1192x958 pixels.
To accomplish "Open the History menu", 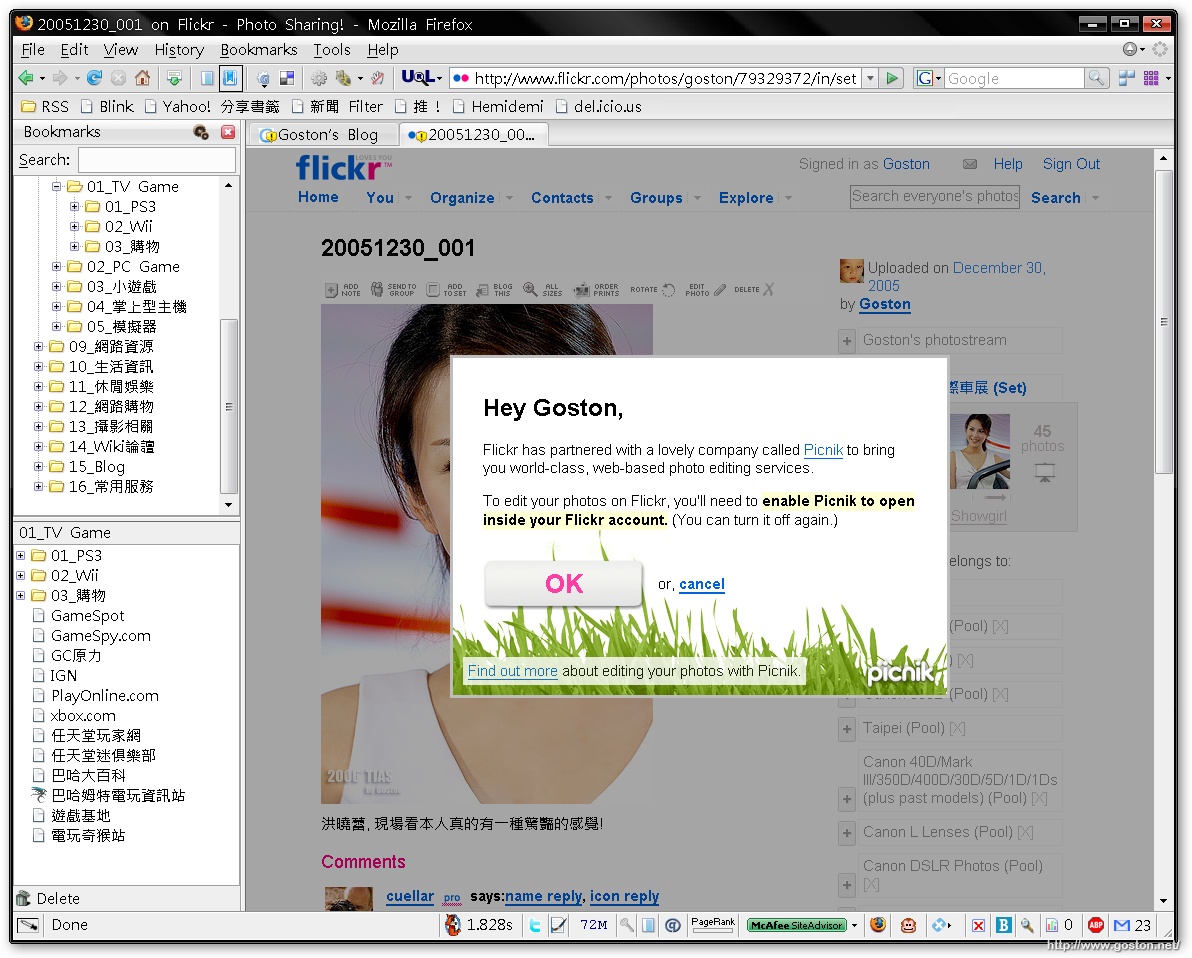I will pos(179,49).
